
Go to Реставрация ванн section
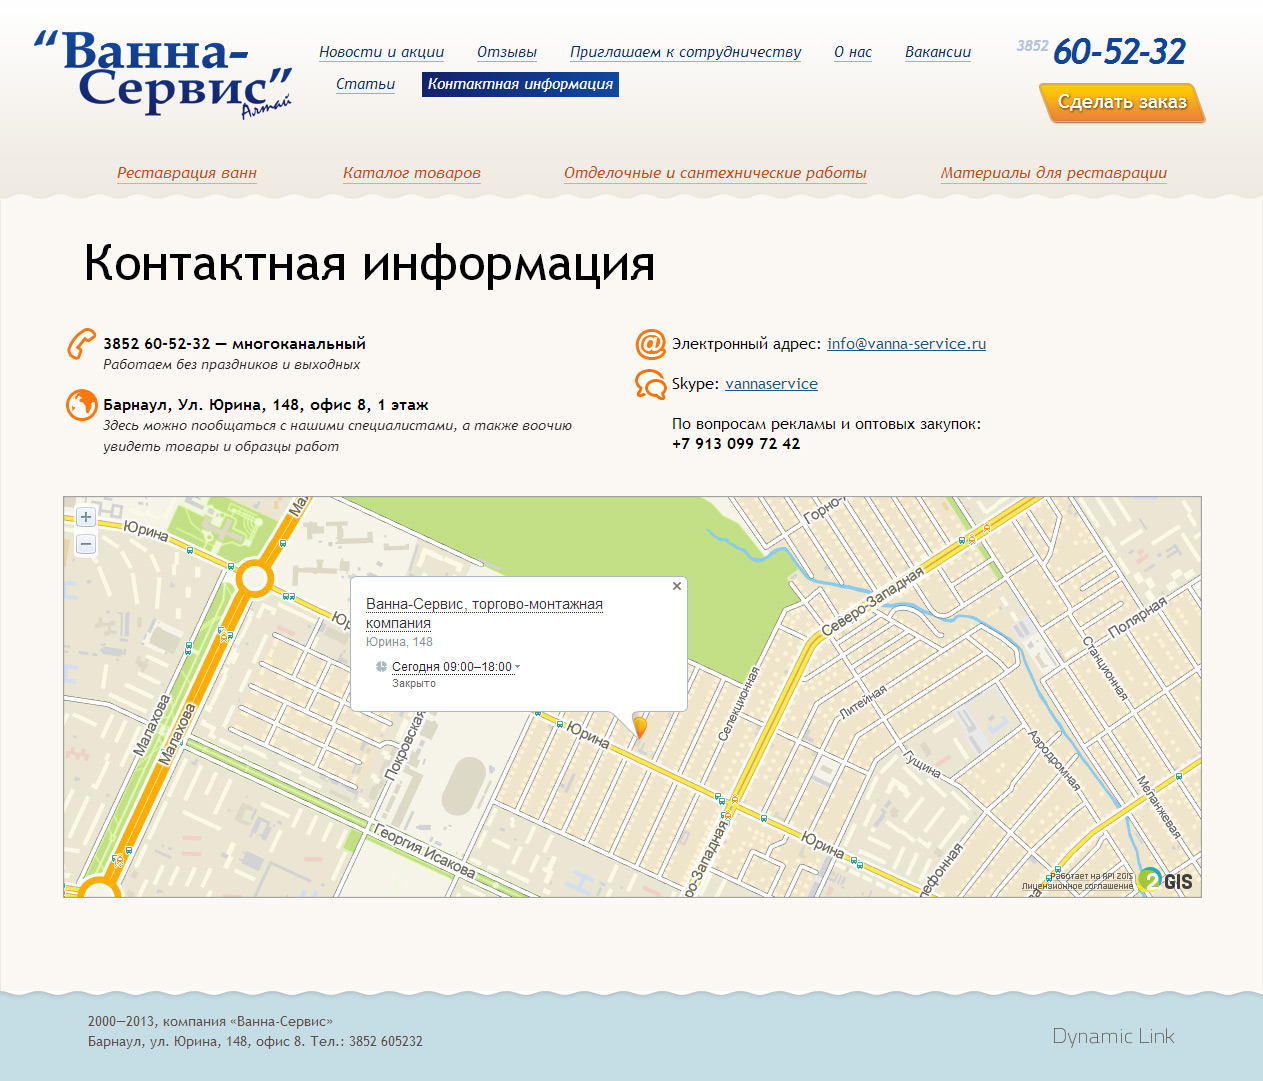point(187,173)
